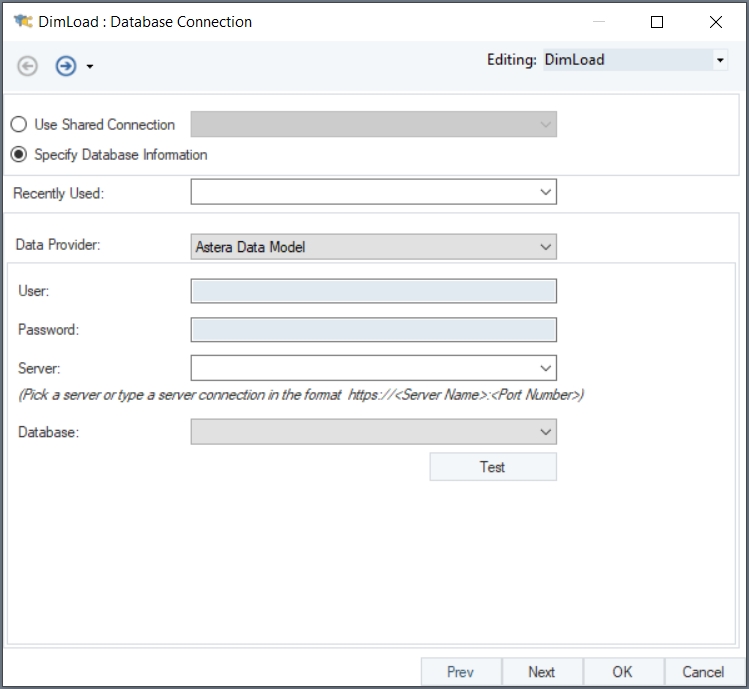749x689 pixels.
Task: Click the DimLoad app icon in title bar
Action: (x=22, y=21)
